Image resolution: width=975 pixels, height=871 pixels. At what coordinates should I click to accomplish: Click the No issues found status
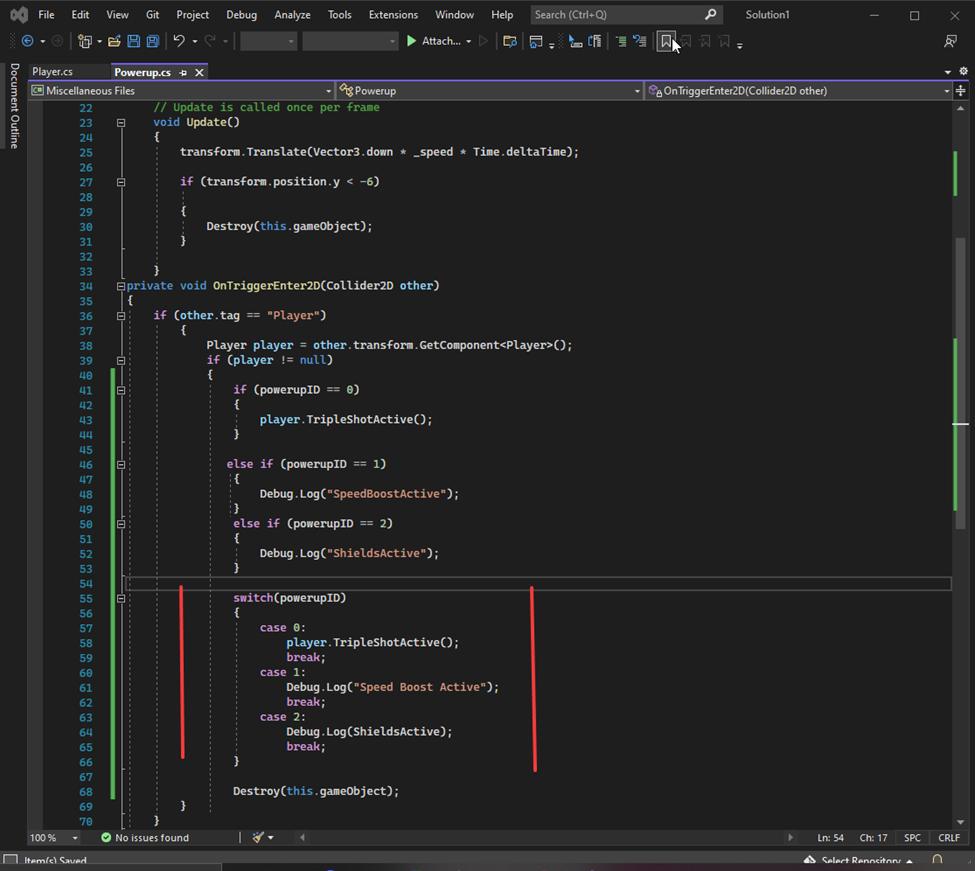coord(151,838)
